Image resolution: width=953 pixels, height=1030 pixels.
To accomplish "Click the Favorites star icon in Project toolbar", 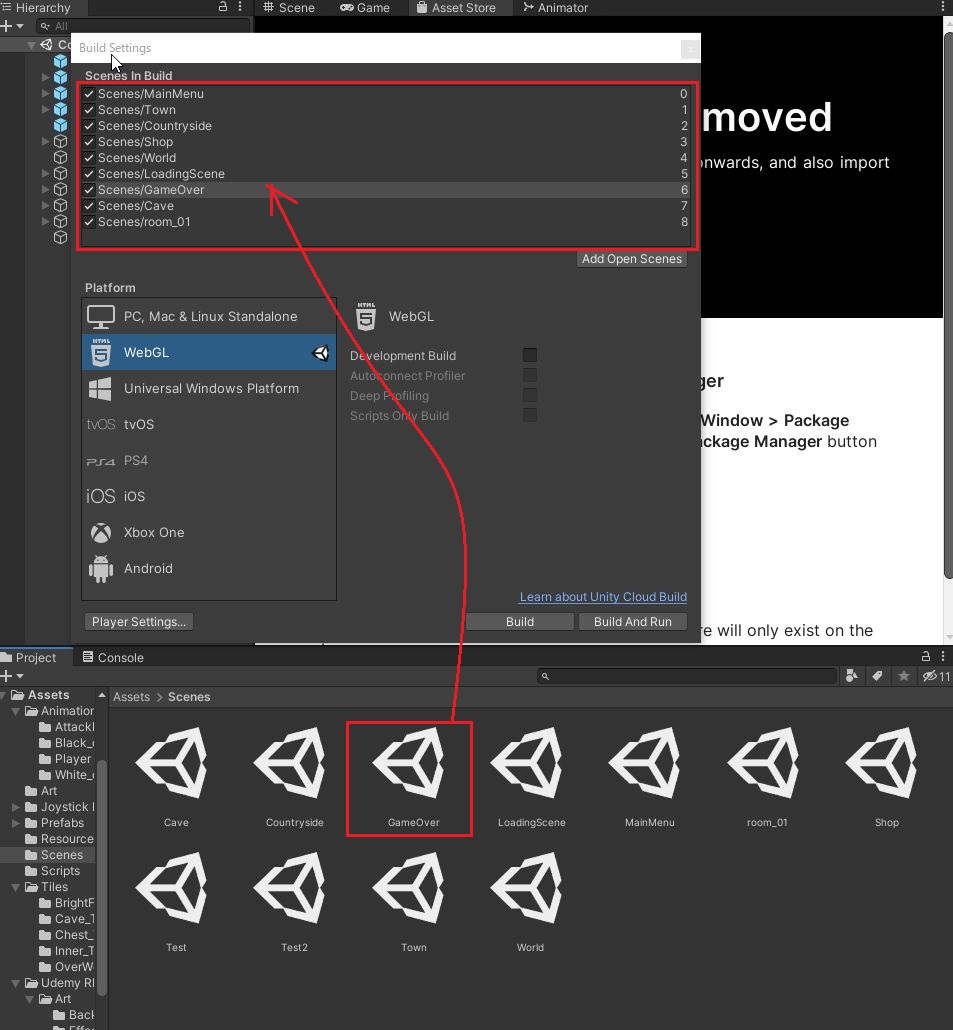I will tap(904, 676).
